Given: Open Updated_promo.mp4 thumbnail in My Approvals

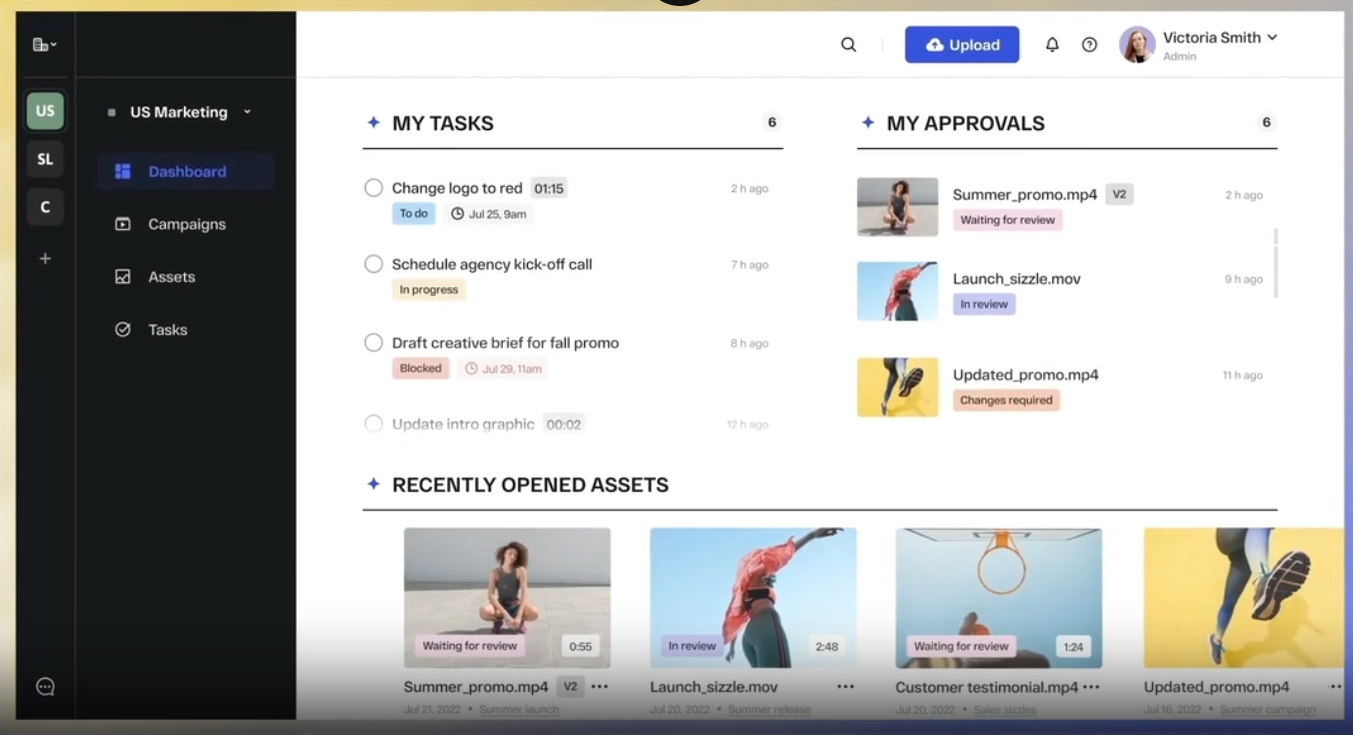Looking at the screenshot, I should point(897,387).
